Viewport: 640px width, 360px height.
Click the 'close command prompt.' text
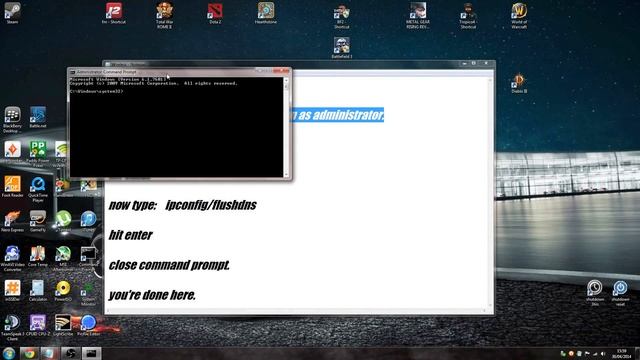169,265
